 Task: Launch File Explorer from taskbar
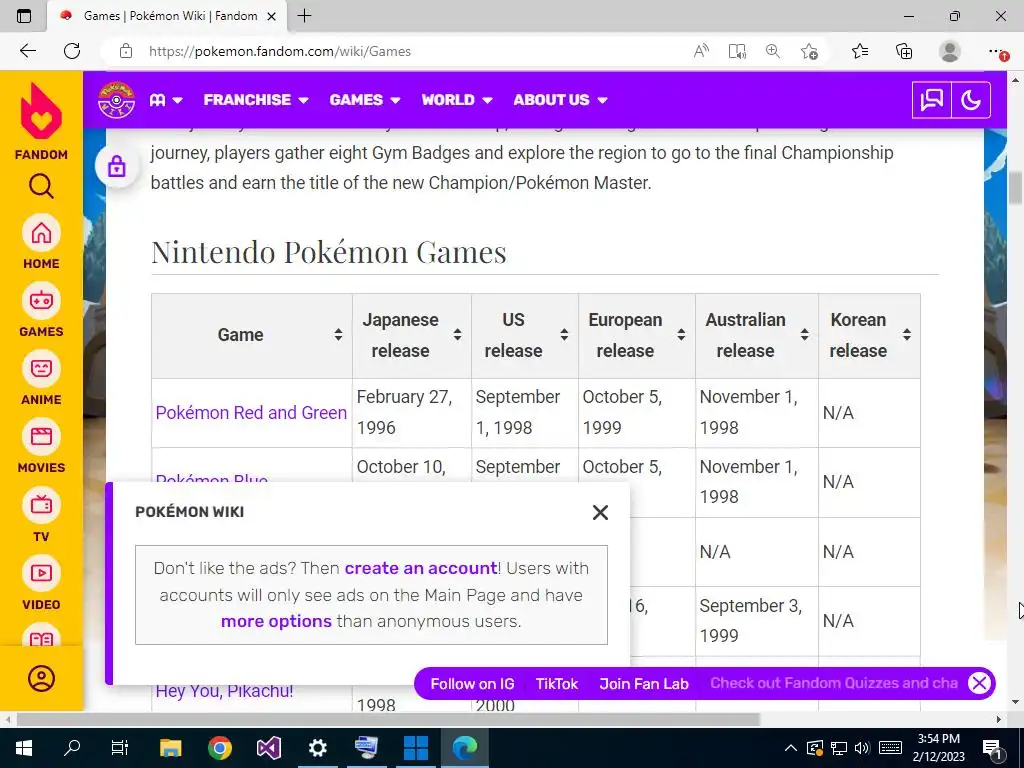pos(170,748)
